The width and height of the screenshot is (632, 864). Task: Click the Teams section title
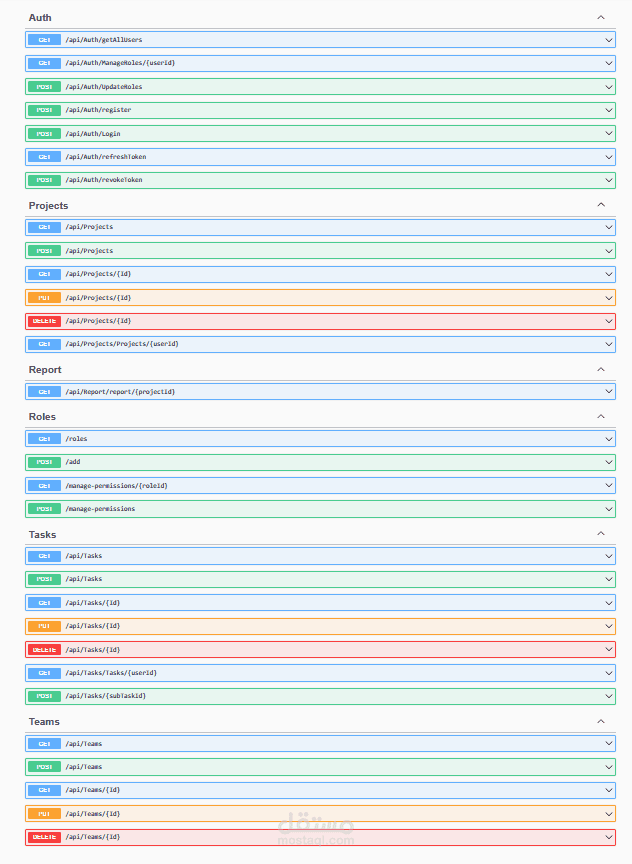point(44,722)
